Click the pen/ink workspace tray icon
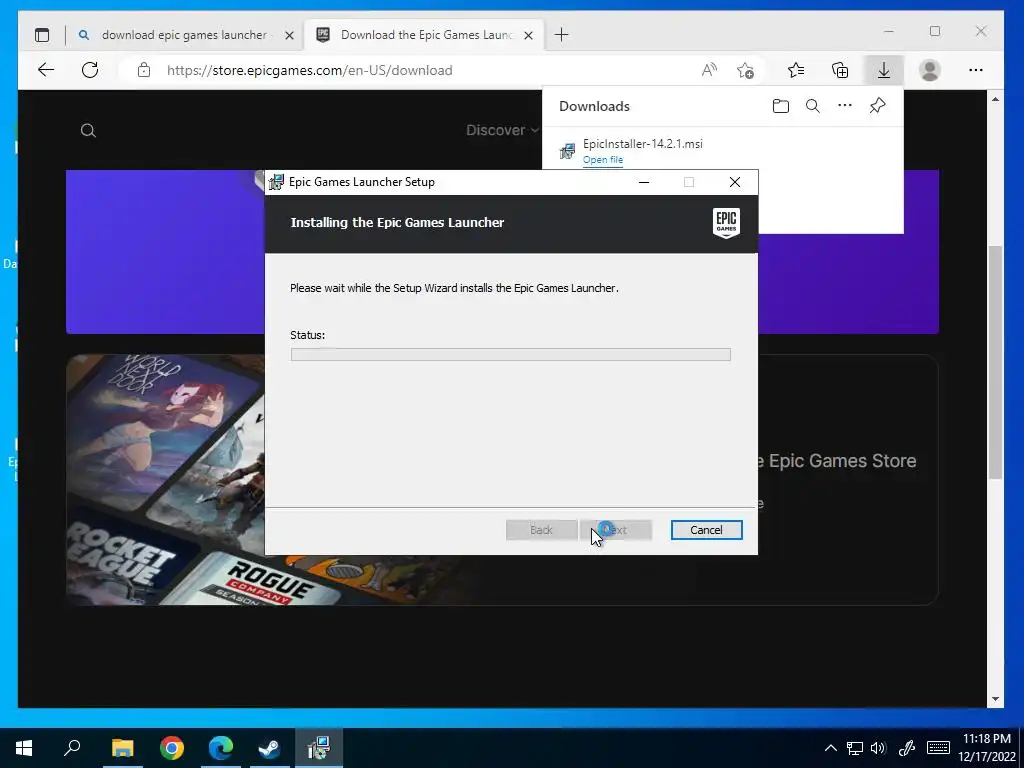Image resolution: width=1024 pixels, height=768 pixels. pyautogui.click(x=906, y=748)
